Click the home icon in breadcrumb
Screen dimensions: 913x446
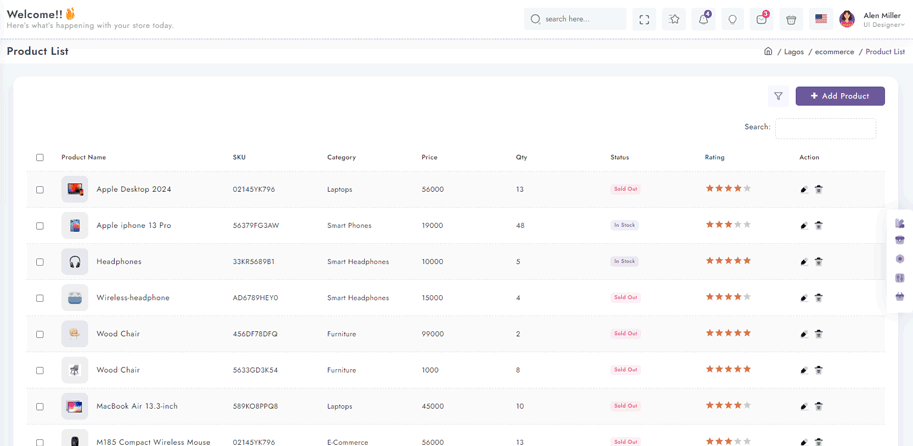pos(768,51)
